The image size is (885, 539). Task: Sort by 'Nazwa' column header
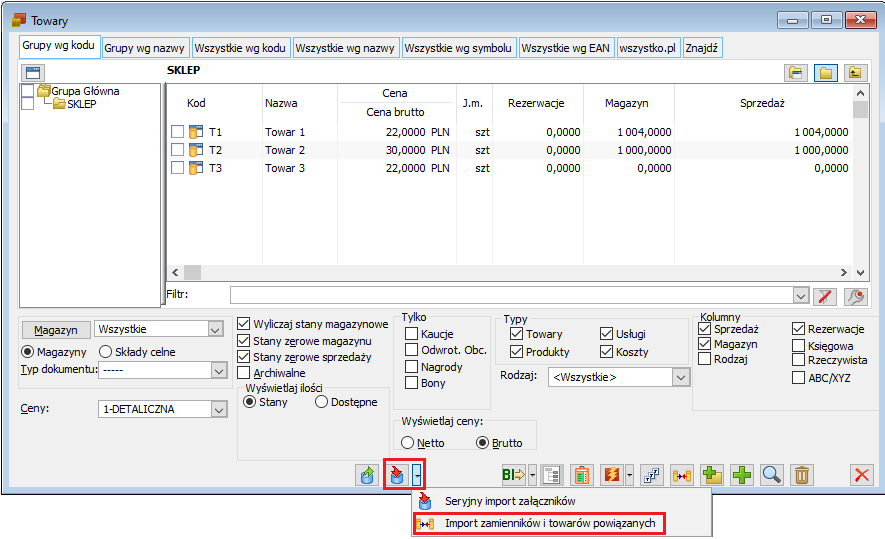(x=281, y=103)
